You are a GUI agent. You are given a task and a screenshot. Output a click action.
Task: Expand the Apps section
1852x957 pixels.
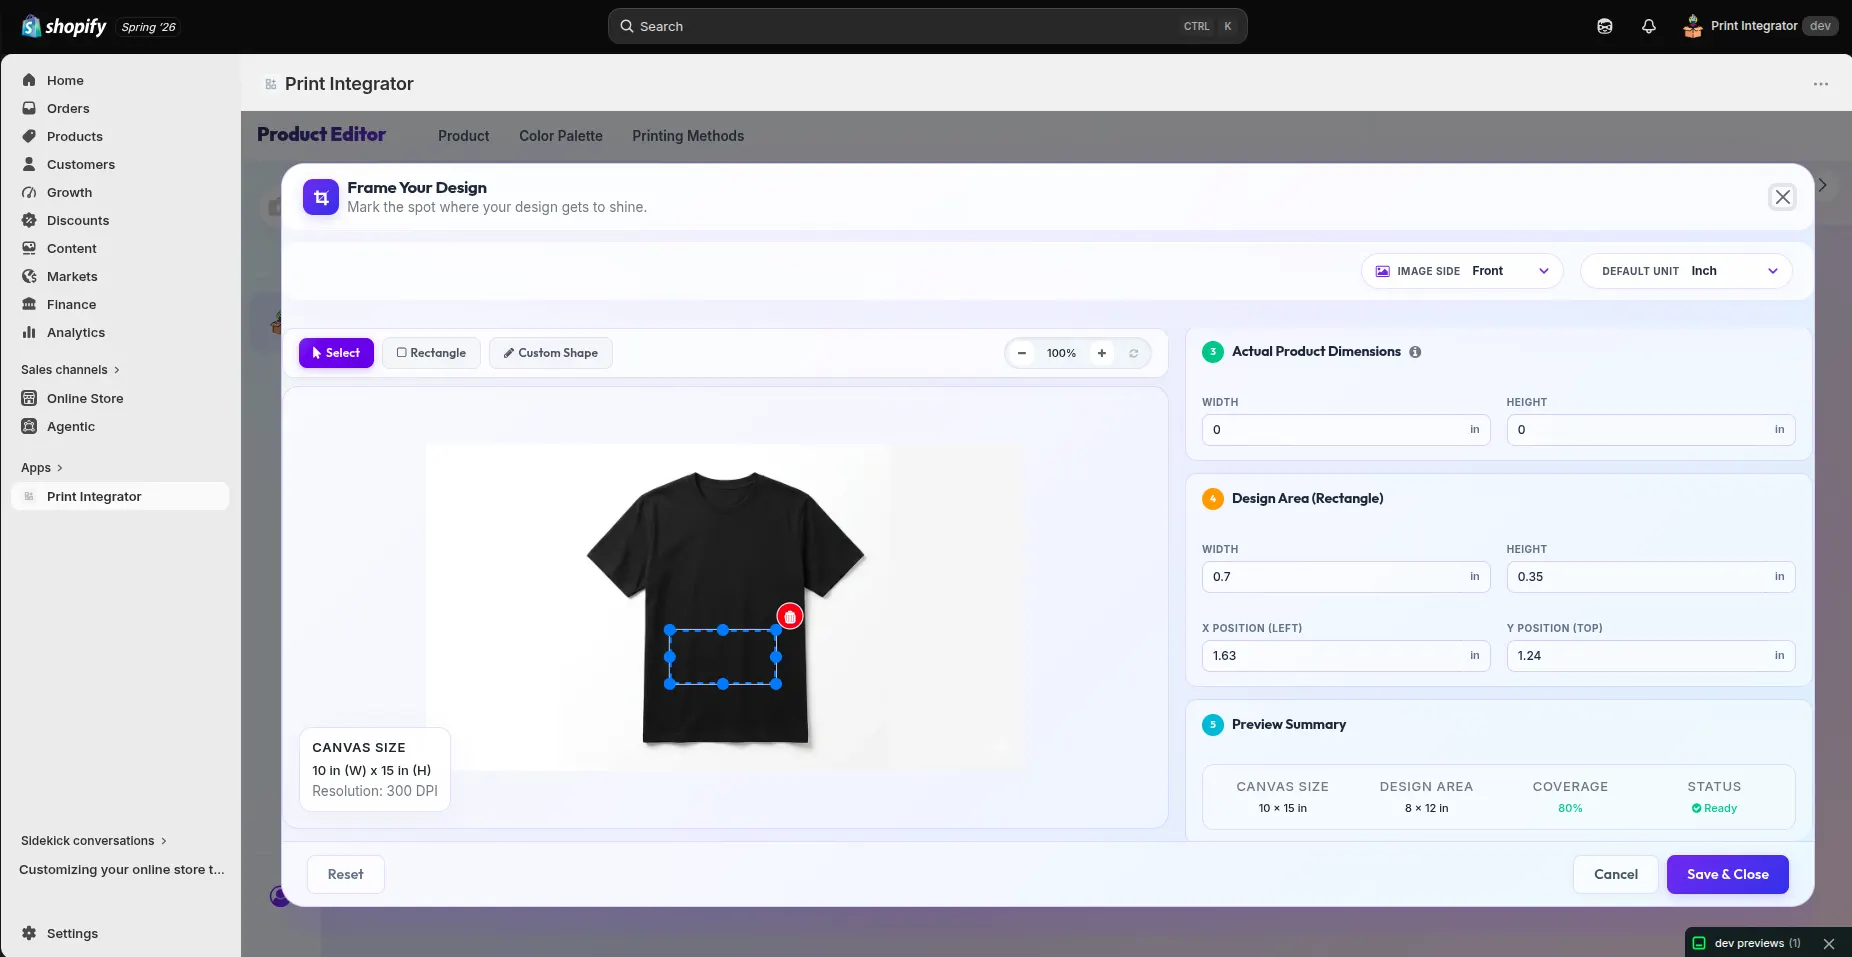point(42,468)
